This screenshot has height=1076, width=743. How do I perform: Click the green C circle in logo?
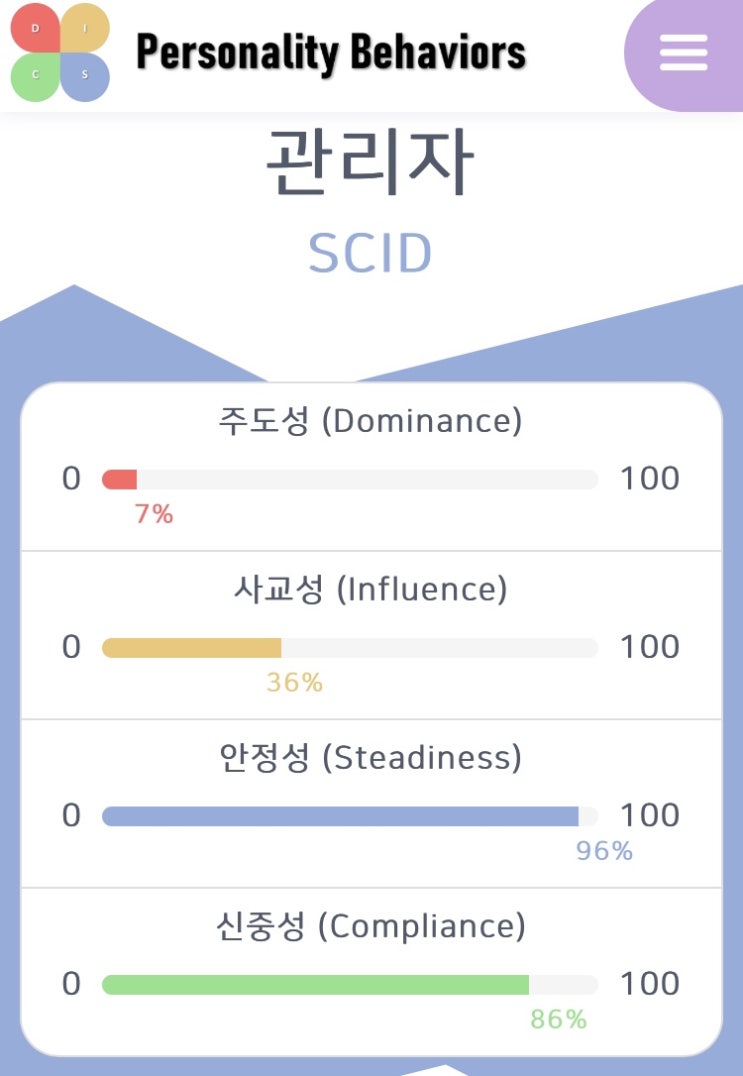[x=35, y=76]
